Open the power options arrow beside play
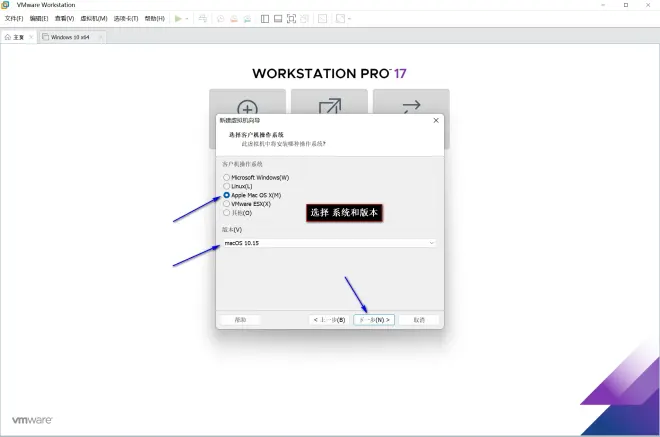Image resolution: width=660 pixels, height=437 pixels. (187, 19)
